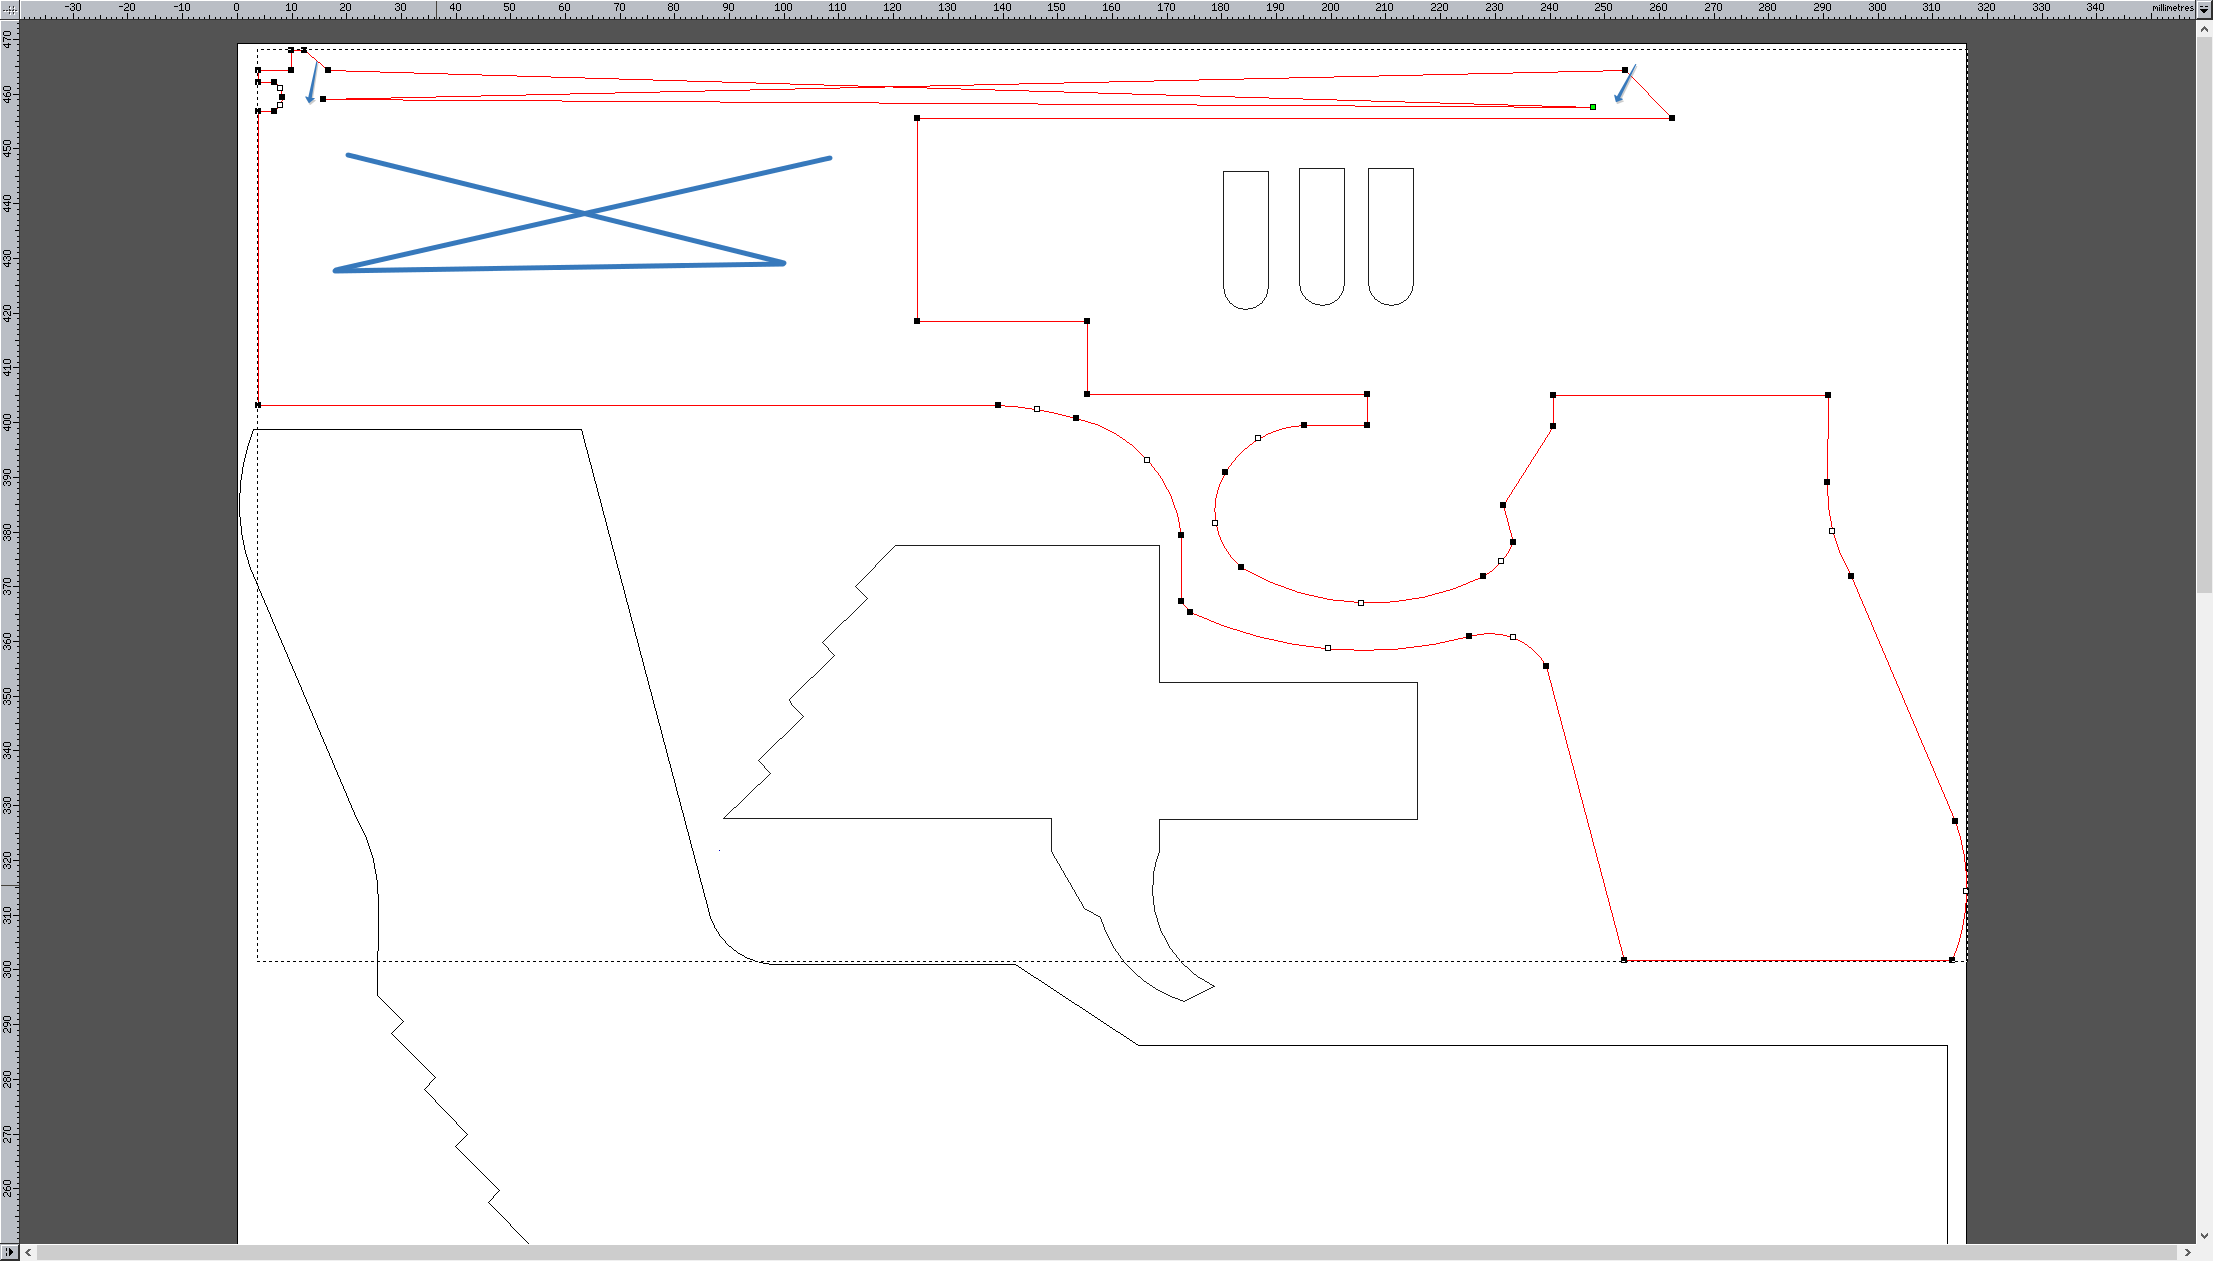This screenshot has width=2213, height=1261.
Task: Click the 100 mark on the horizontal ruler
Action: pyautogui.click(x=783, y=8)
